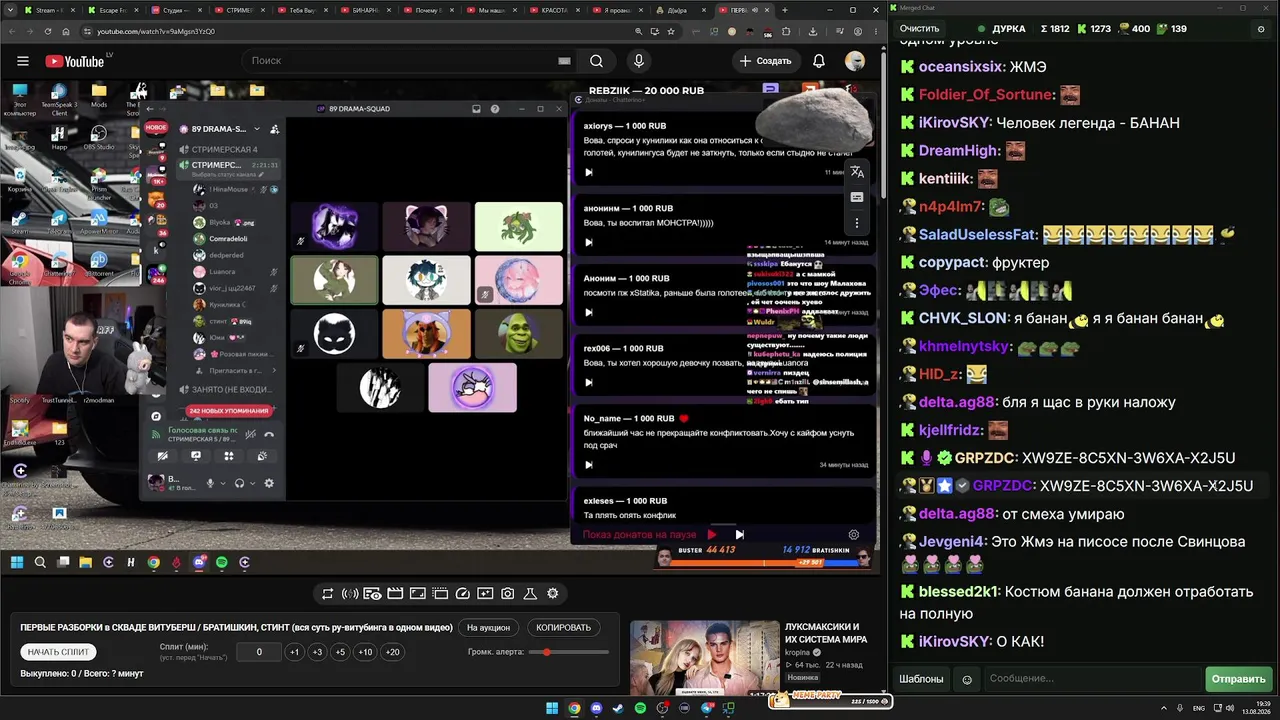Open Discord help question mark icon
Image resolution: width=1280 pixels, height=720 pixels.
tap(494, 108)
